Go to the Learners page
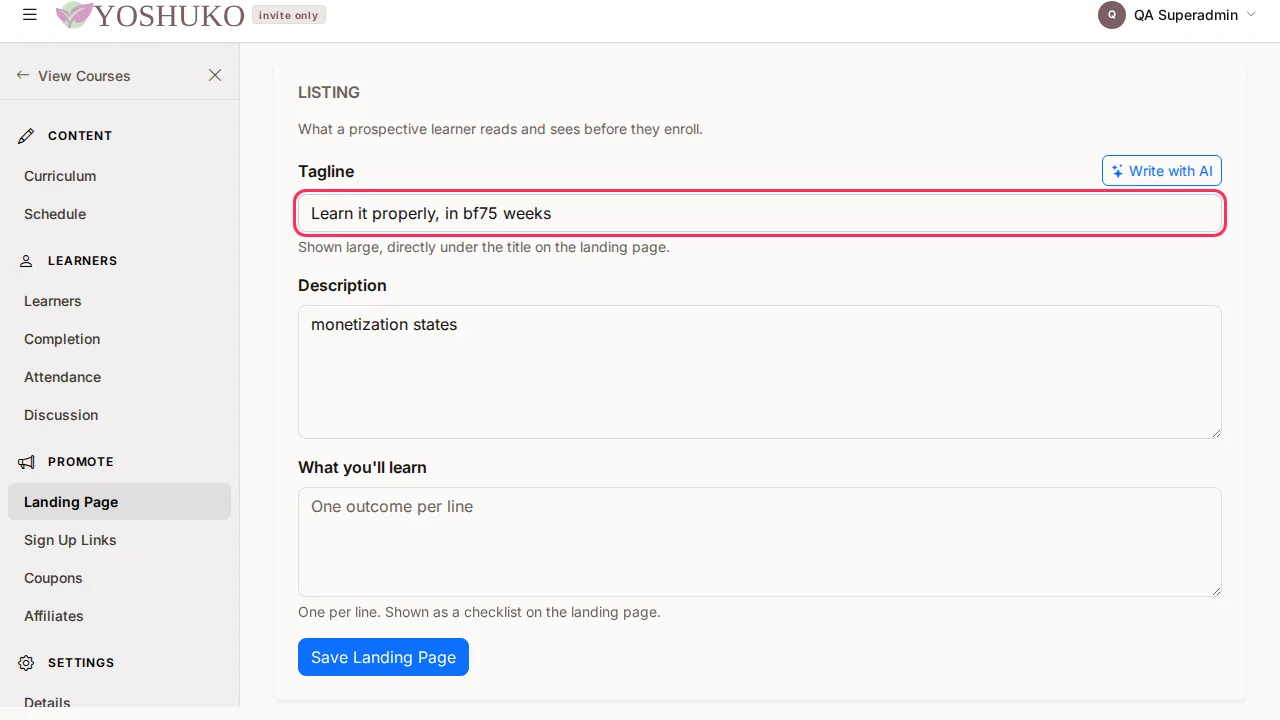1280x720 pixels. tap(53, 301)
